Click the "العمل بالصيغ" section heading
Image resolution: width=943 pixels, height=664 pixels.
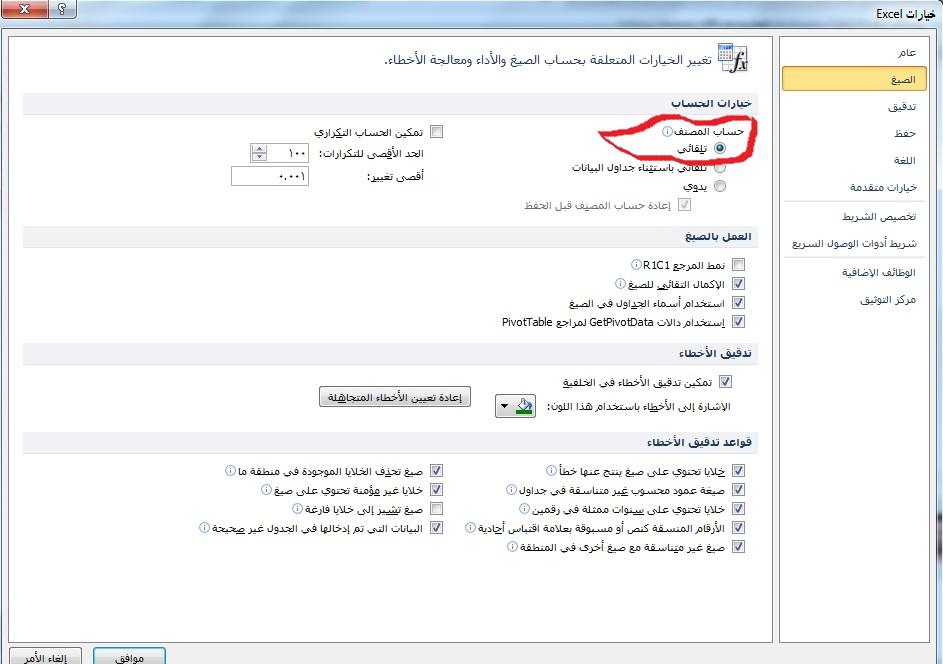click(718, 236)
